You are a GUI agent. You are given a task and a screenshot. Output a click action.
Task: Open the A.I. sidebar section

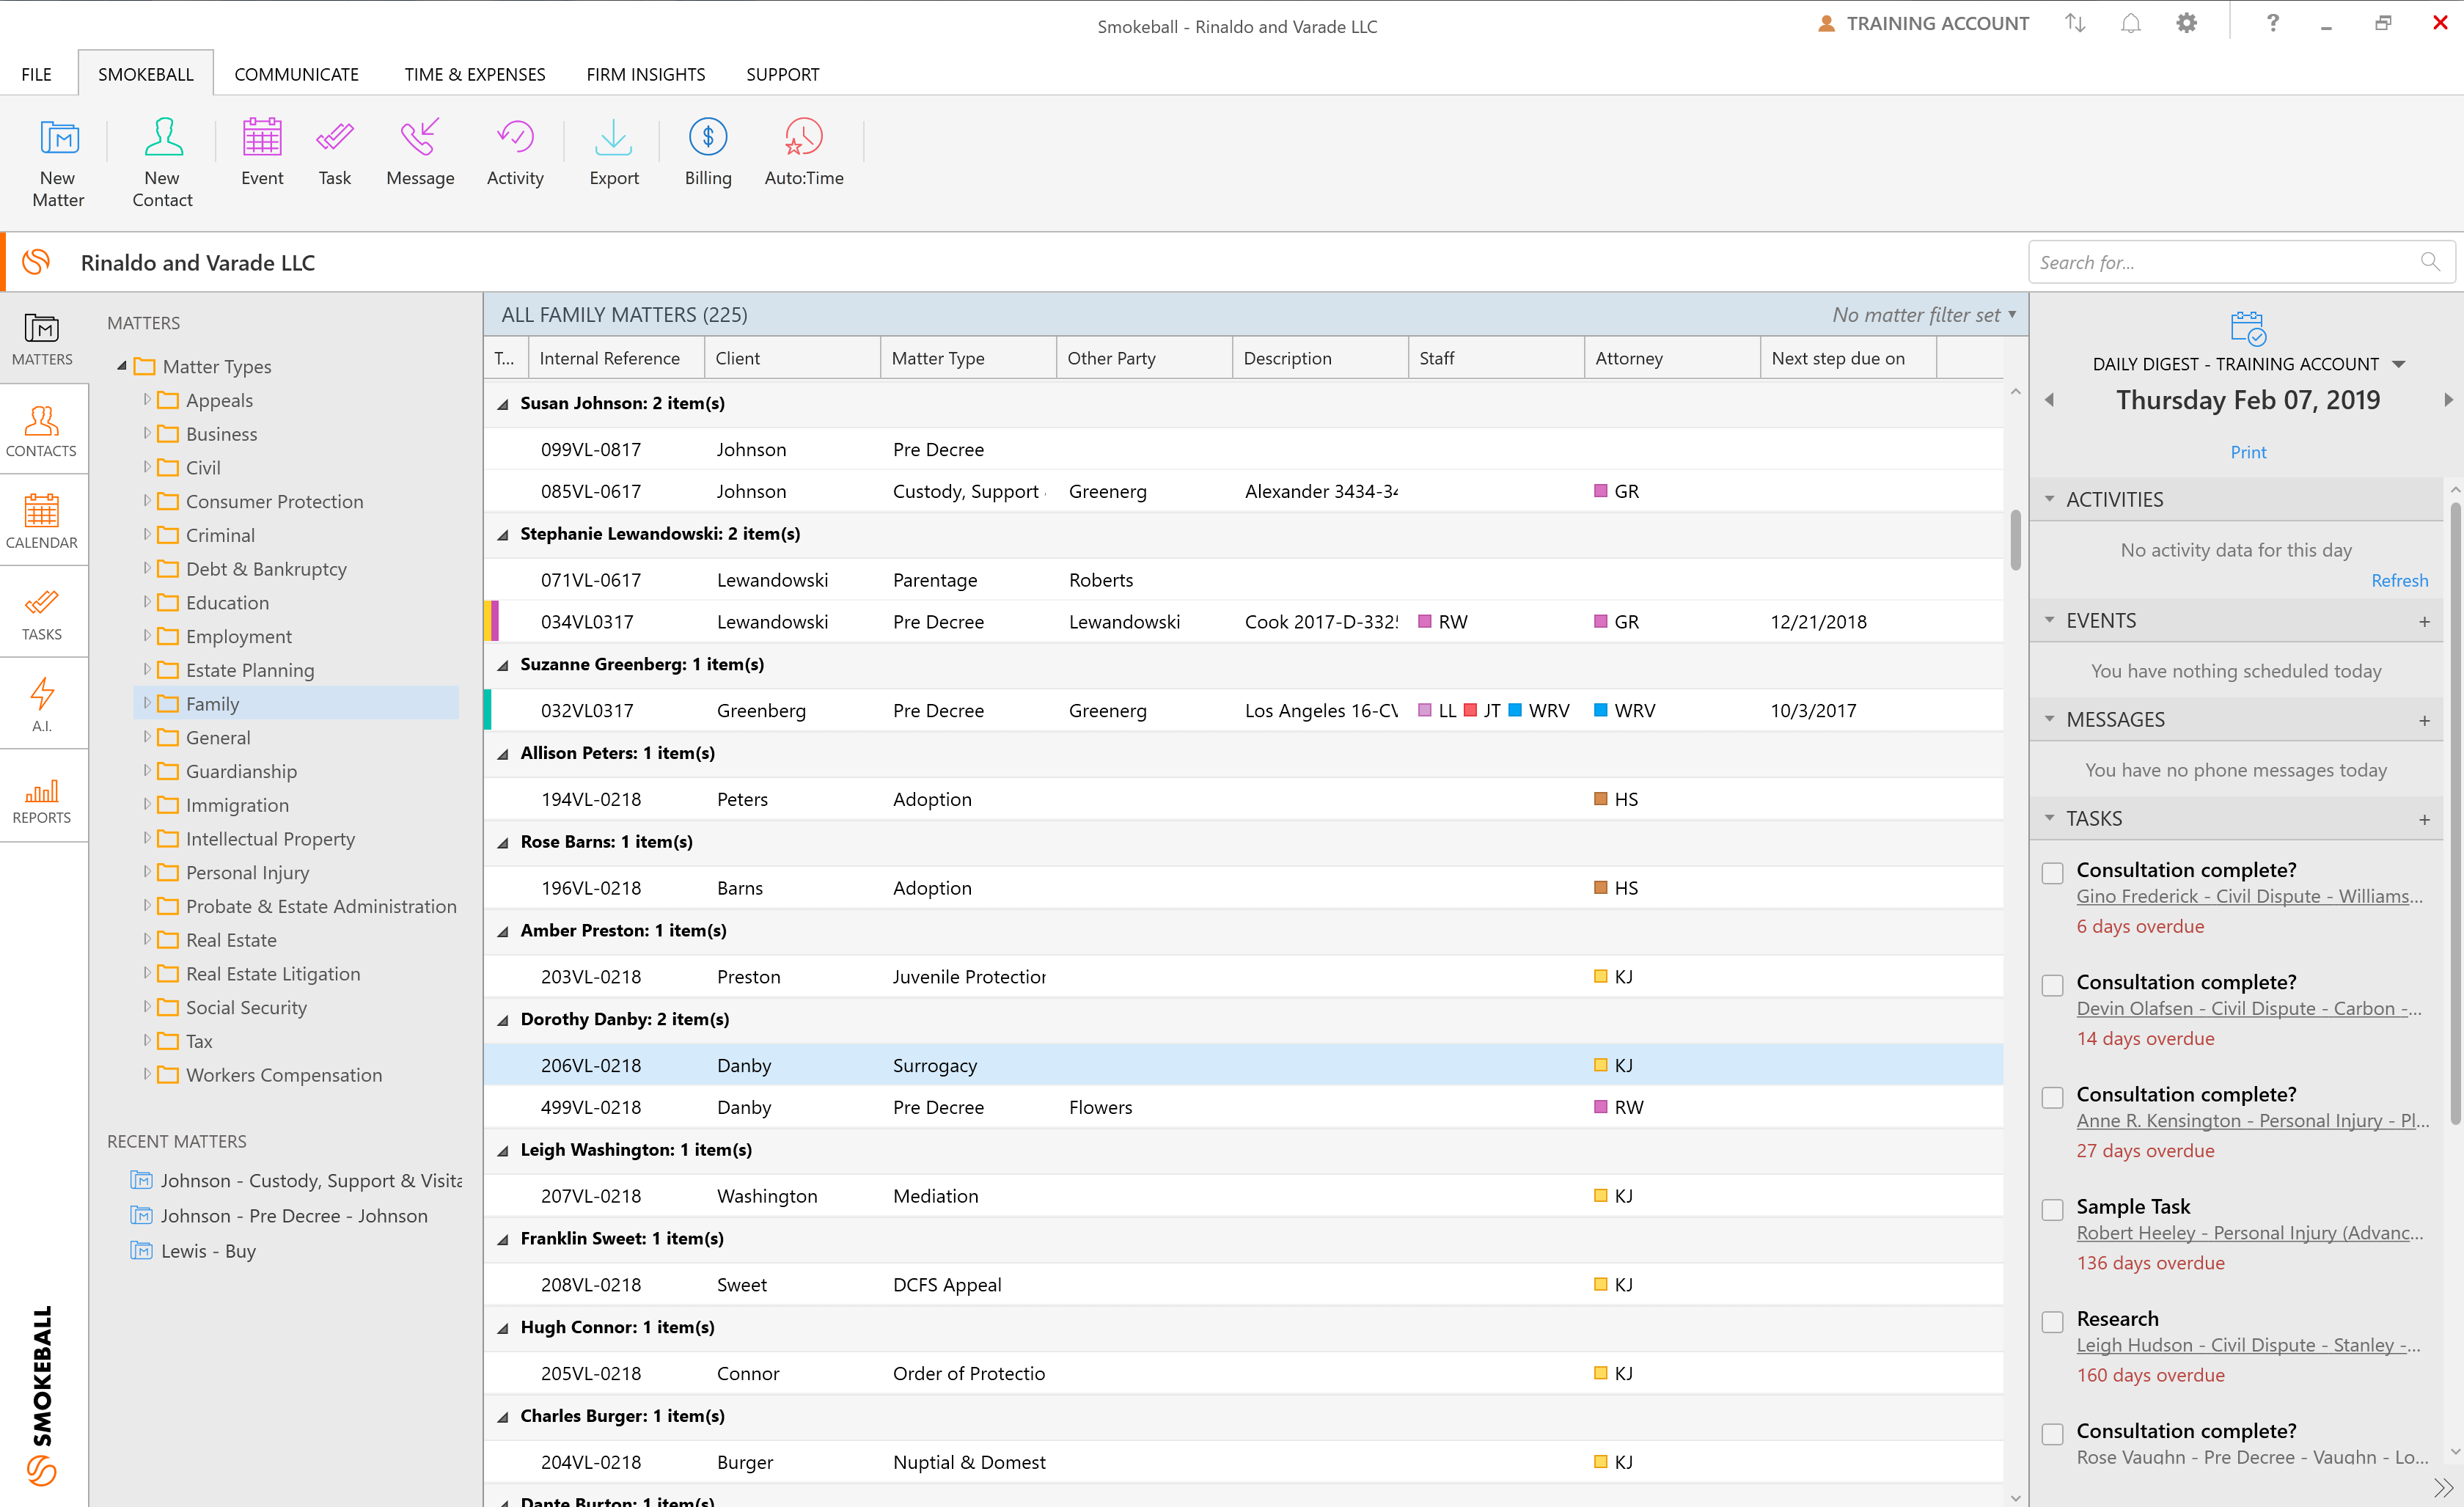coord(42,703)
